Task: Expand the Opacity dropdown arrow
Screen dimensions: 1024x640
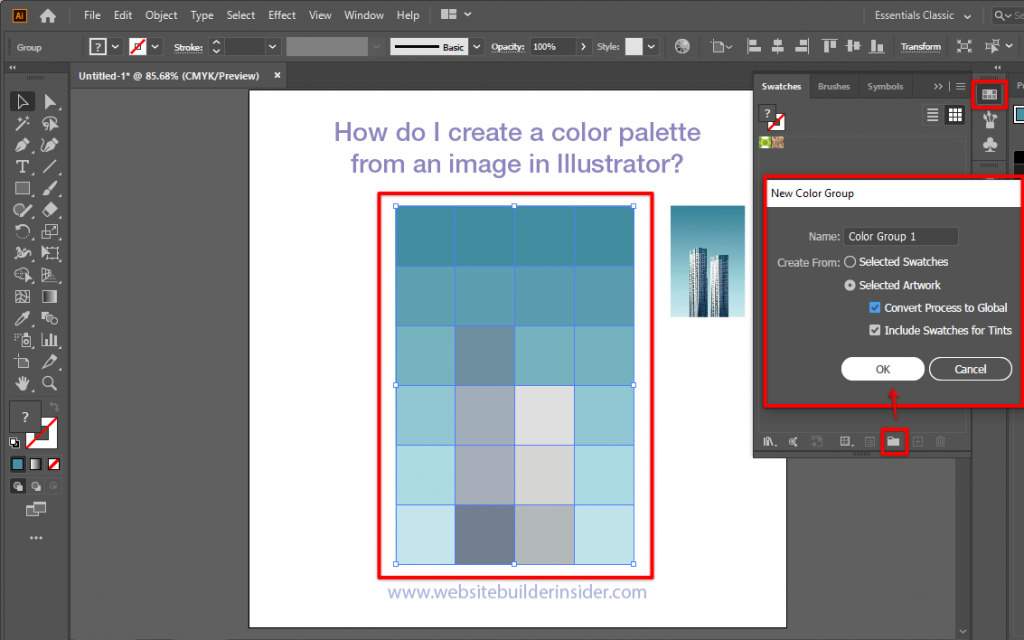Action: point(584,47)
